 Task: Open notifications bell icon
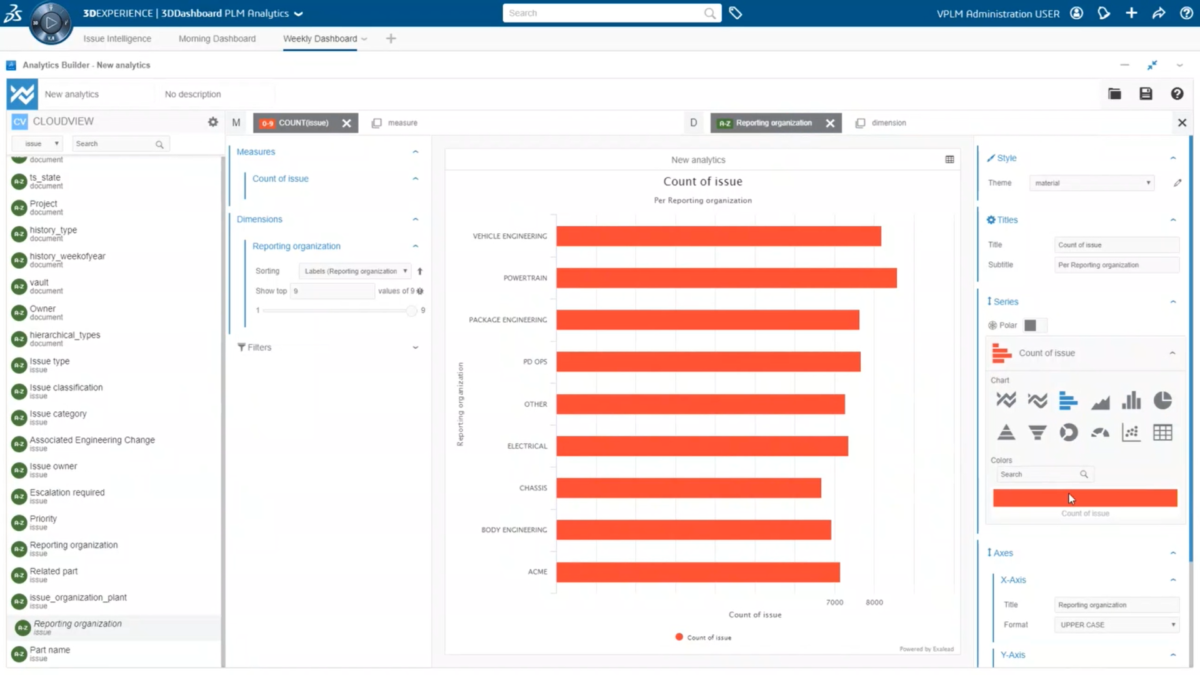tap(1104, 13)
